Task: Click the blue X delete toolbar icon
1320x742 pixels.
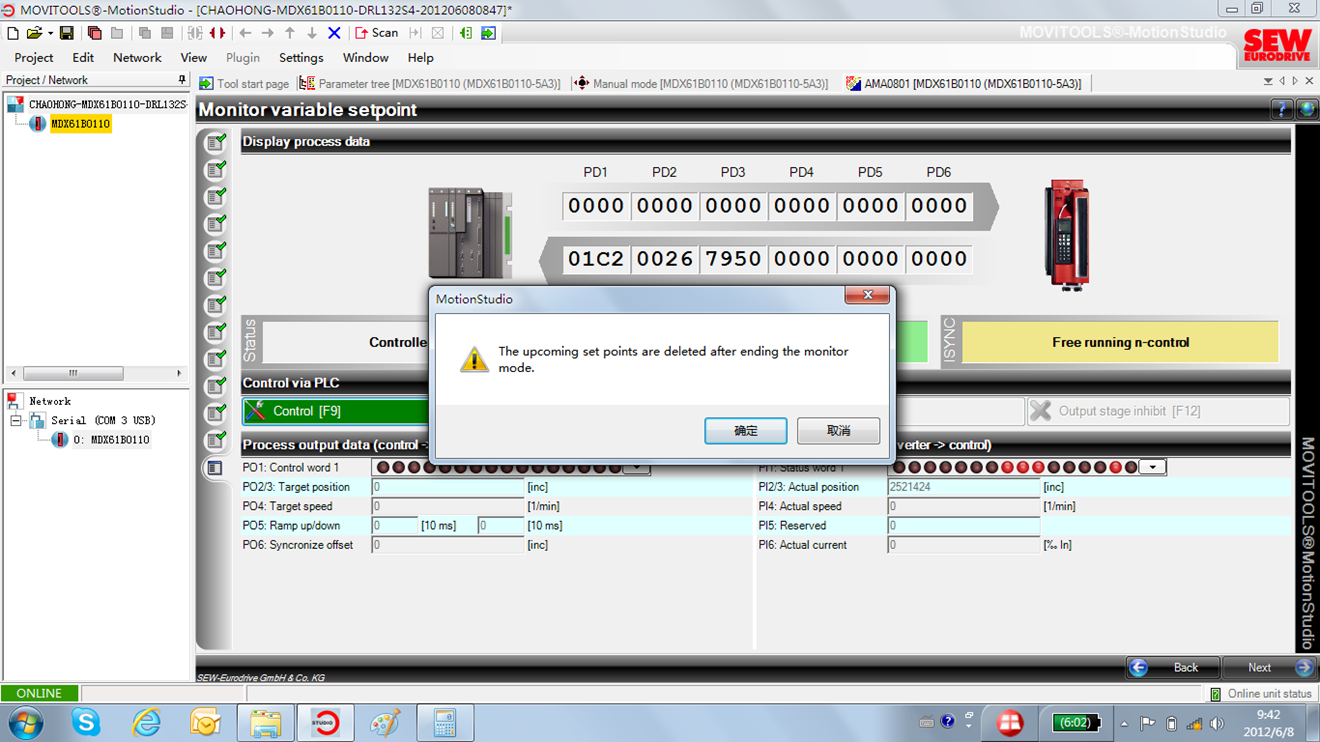Action: tap(334, 33)
